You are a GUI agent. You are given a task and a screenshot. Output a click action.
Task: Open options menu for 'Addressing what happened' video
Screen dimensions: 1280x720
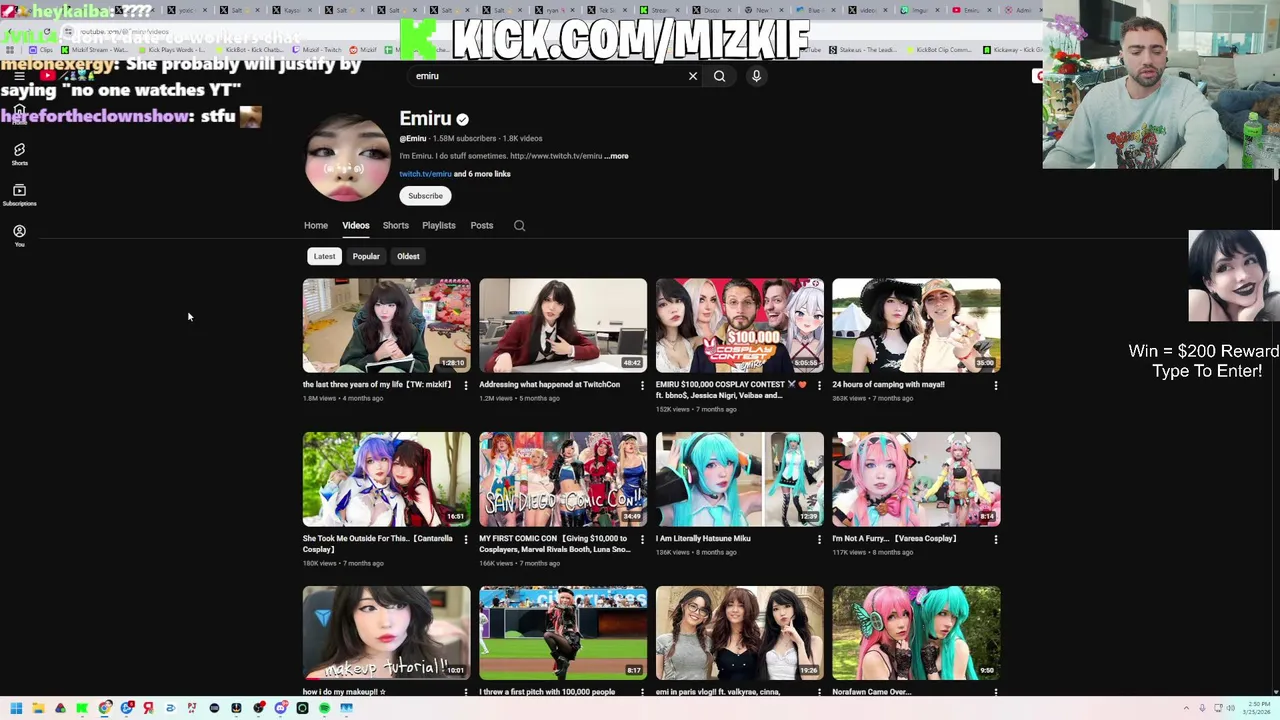[x=642, y=385]
